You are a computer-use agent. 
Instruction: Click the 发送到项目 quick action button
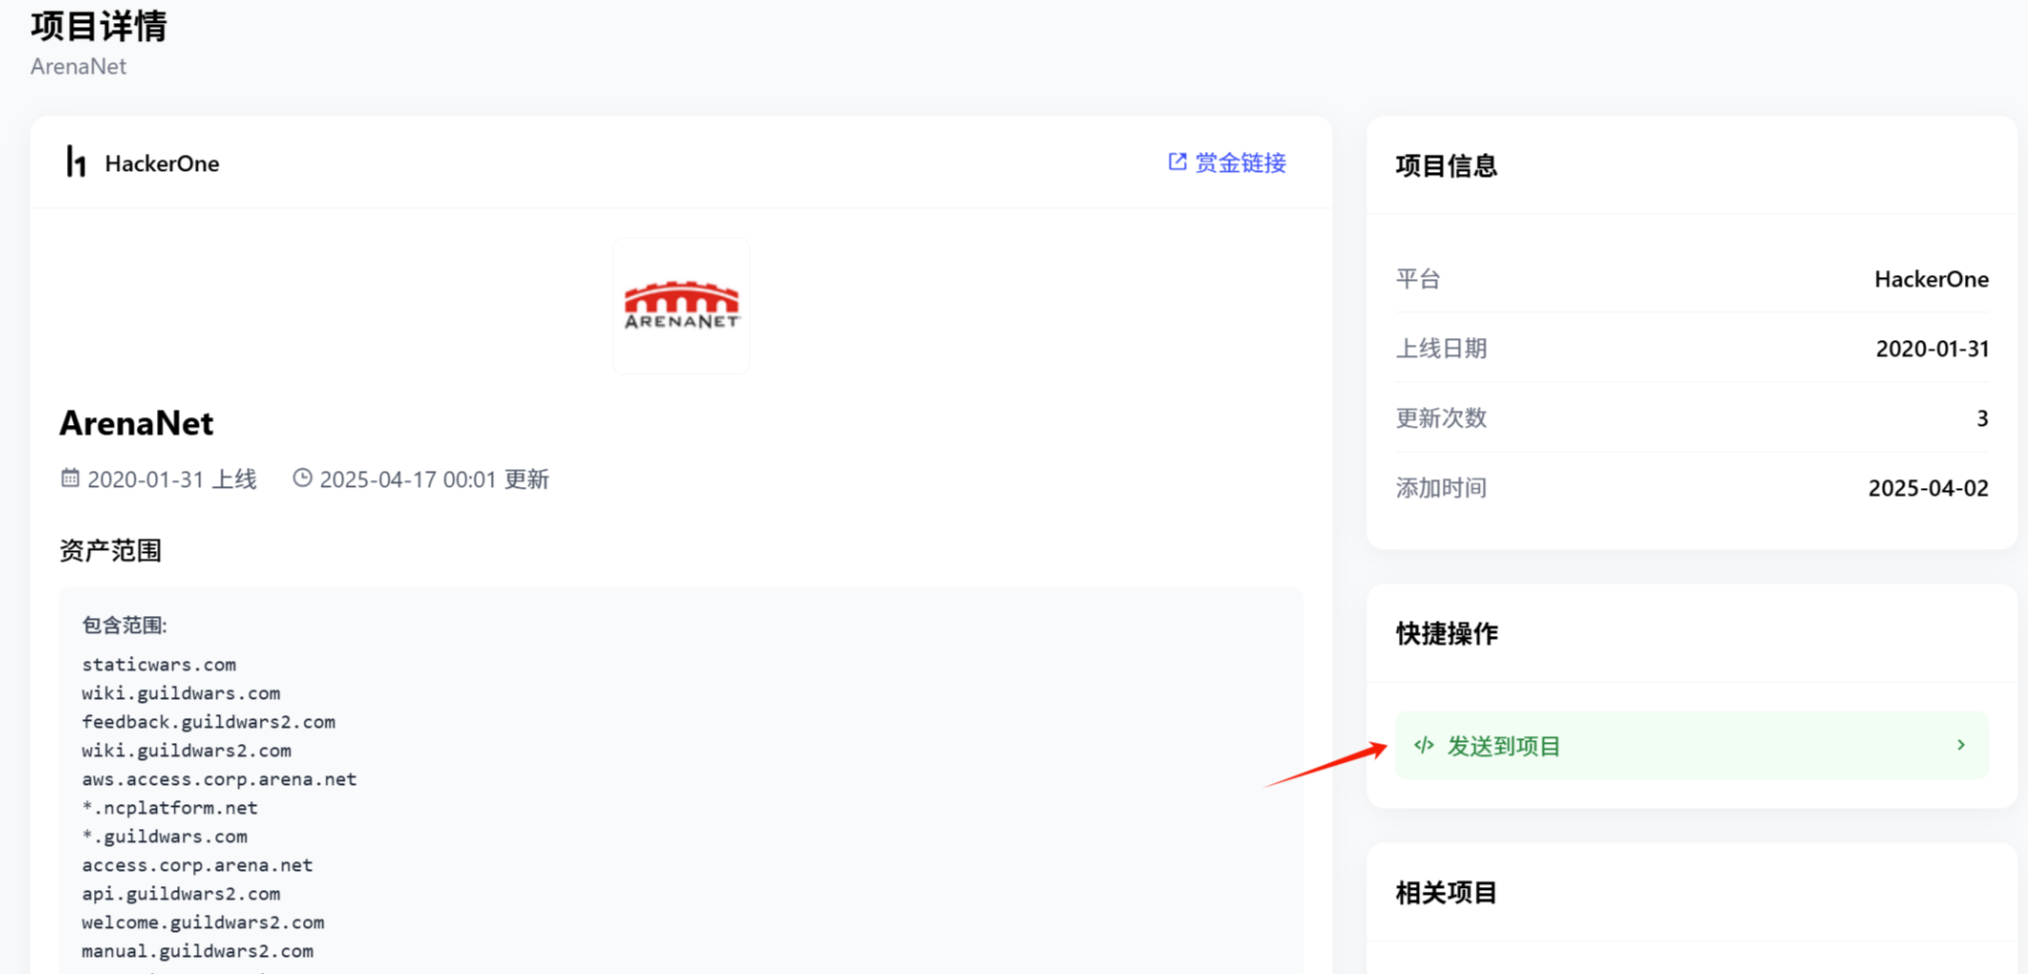click(x=1692, y=745)
